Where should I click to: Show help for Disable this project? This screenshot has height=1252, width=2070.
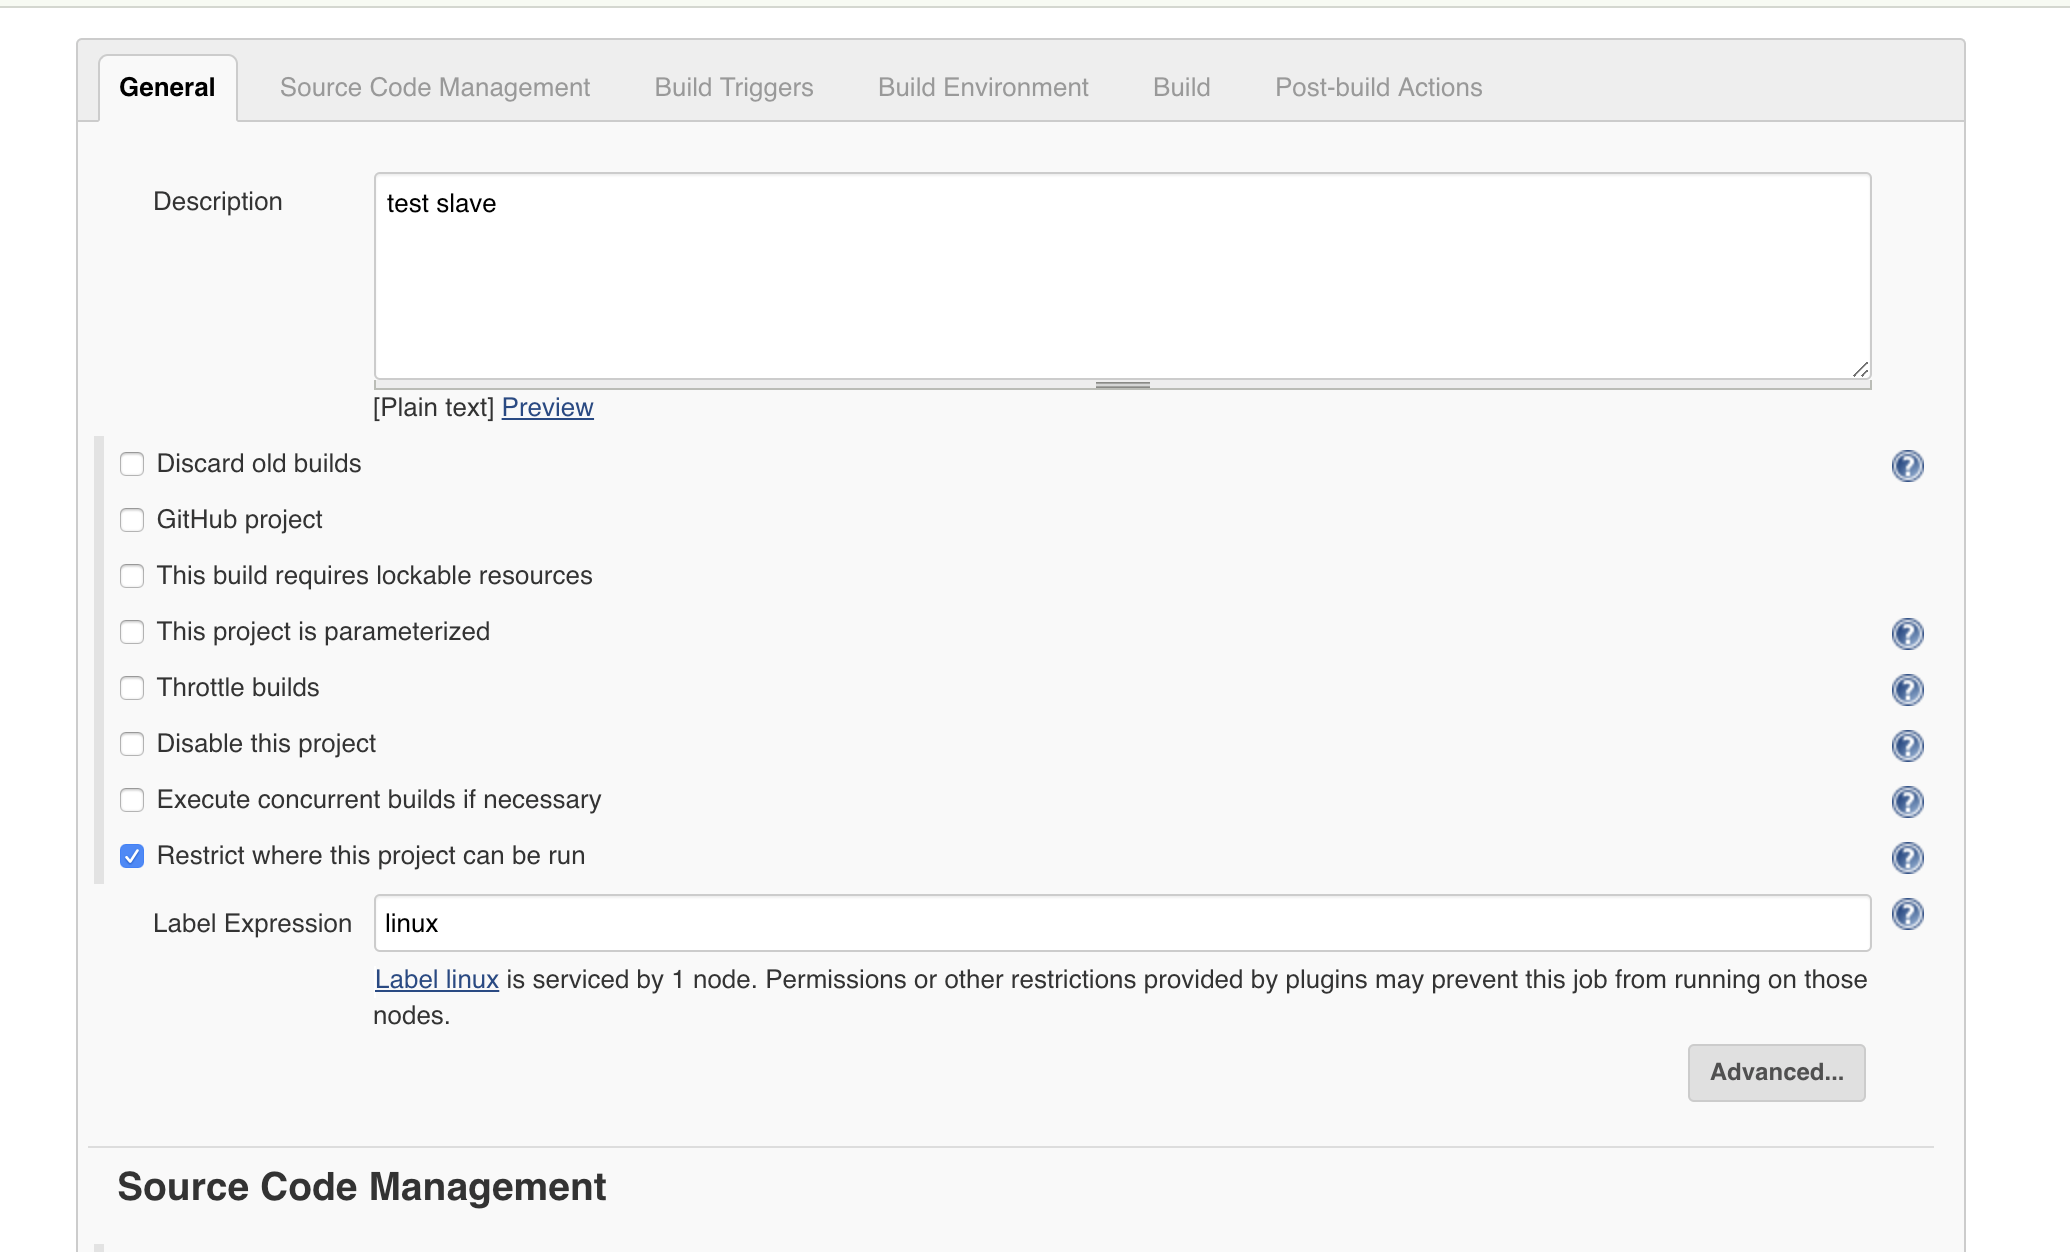click(x=1907, y=746)
